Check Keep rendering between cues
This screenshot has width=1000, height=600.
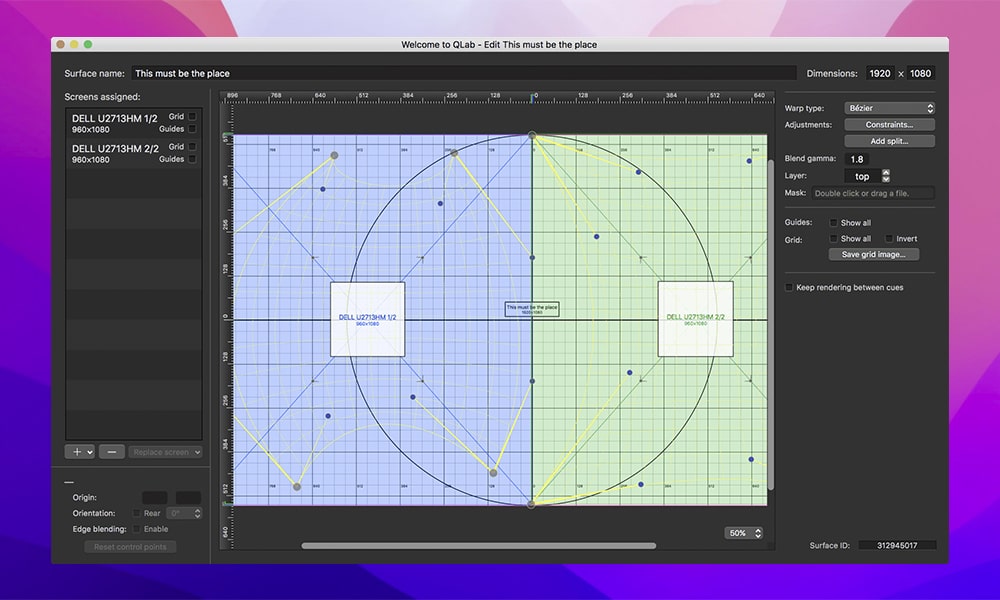[x=789, y=287]
